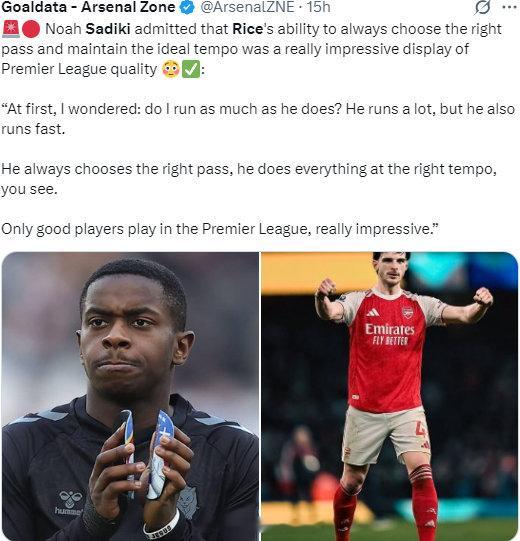This screenshot has width=520, height=541.
Task: Click the red circle emoji
Action: click(x=31, y=29)
